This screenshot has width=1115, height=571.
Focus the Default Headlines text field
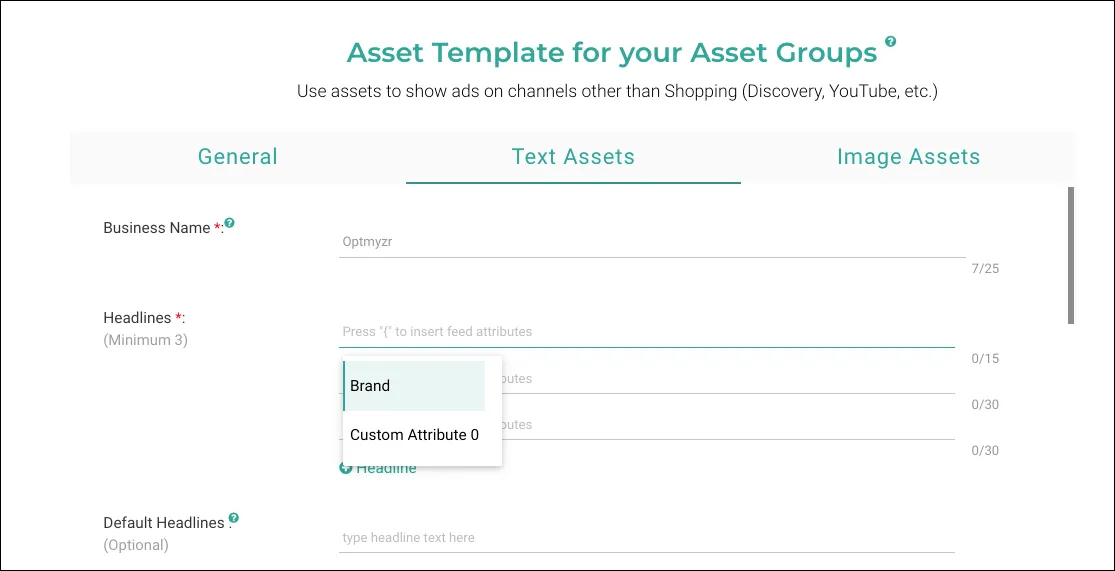(x=650, y=538)
